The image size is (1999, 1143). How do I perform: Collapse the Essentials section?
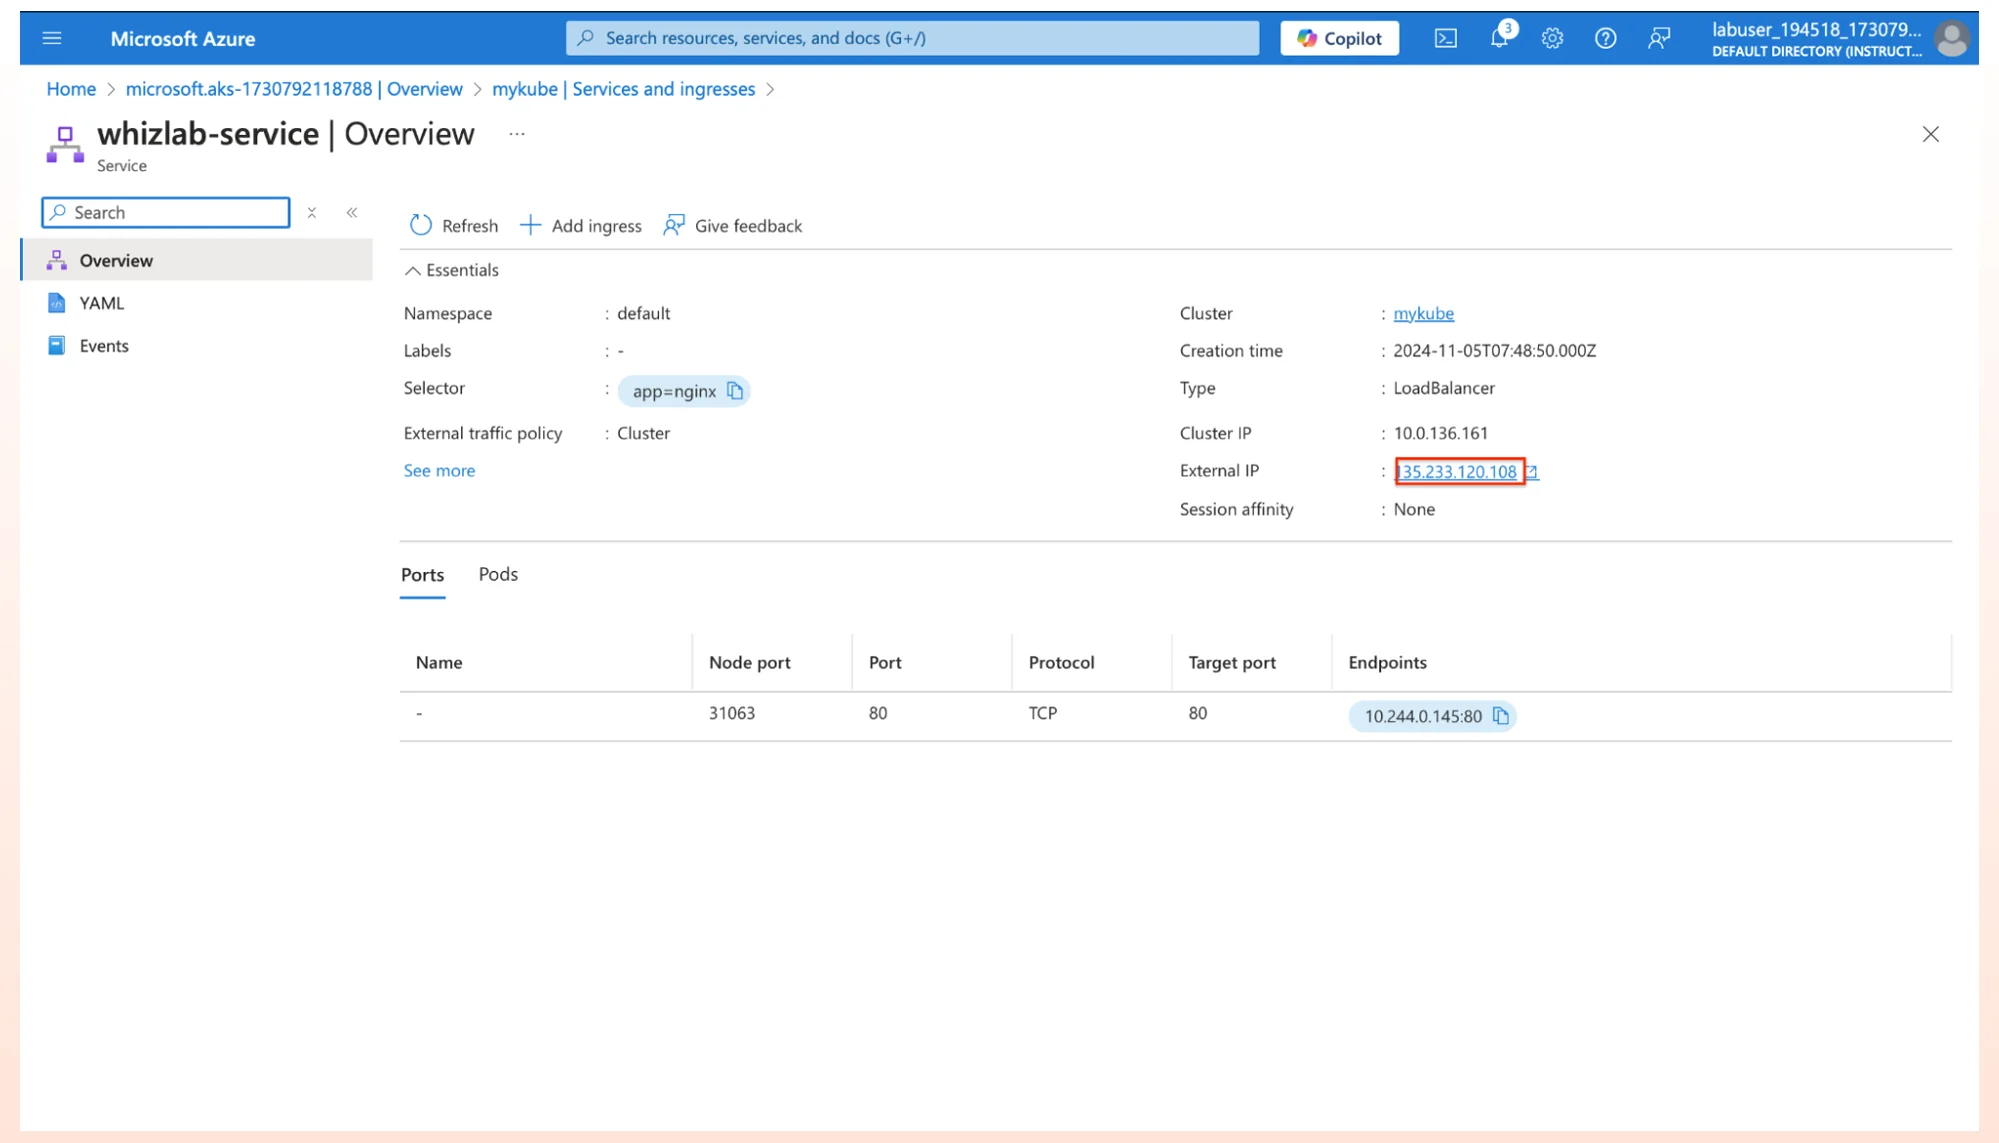(x=451, y=270)
